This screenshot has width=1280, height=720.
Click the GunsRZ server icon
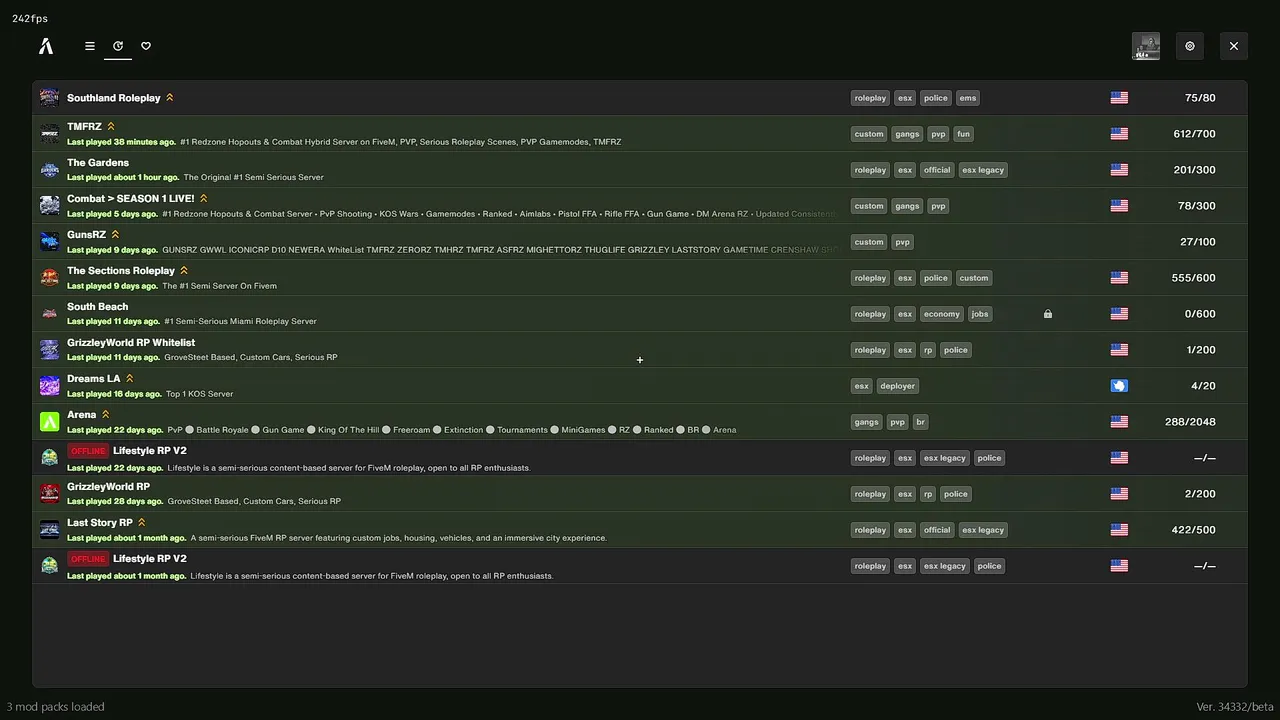pos(50,242)
